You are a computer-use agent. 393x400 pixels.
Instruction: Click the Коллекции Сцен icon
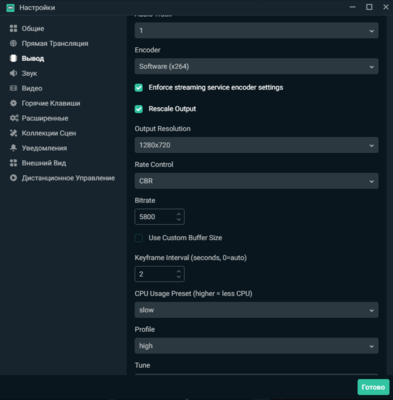click(13, 133)
